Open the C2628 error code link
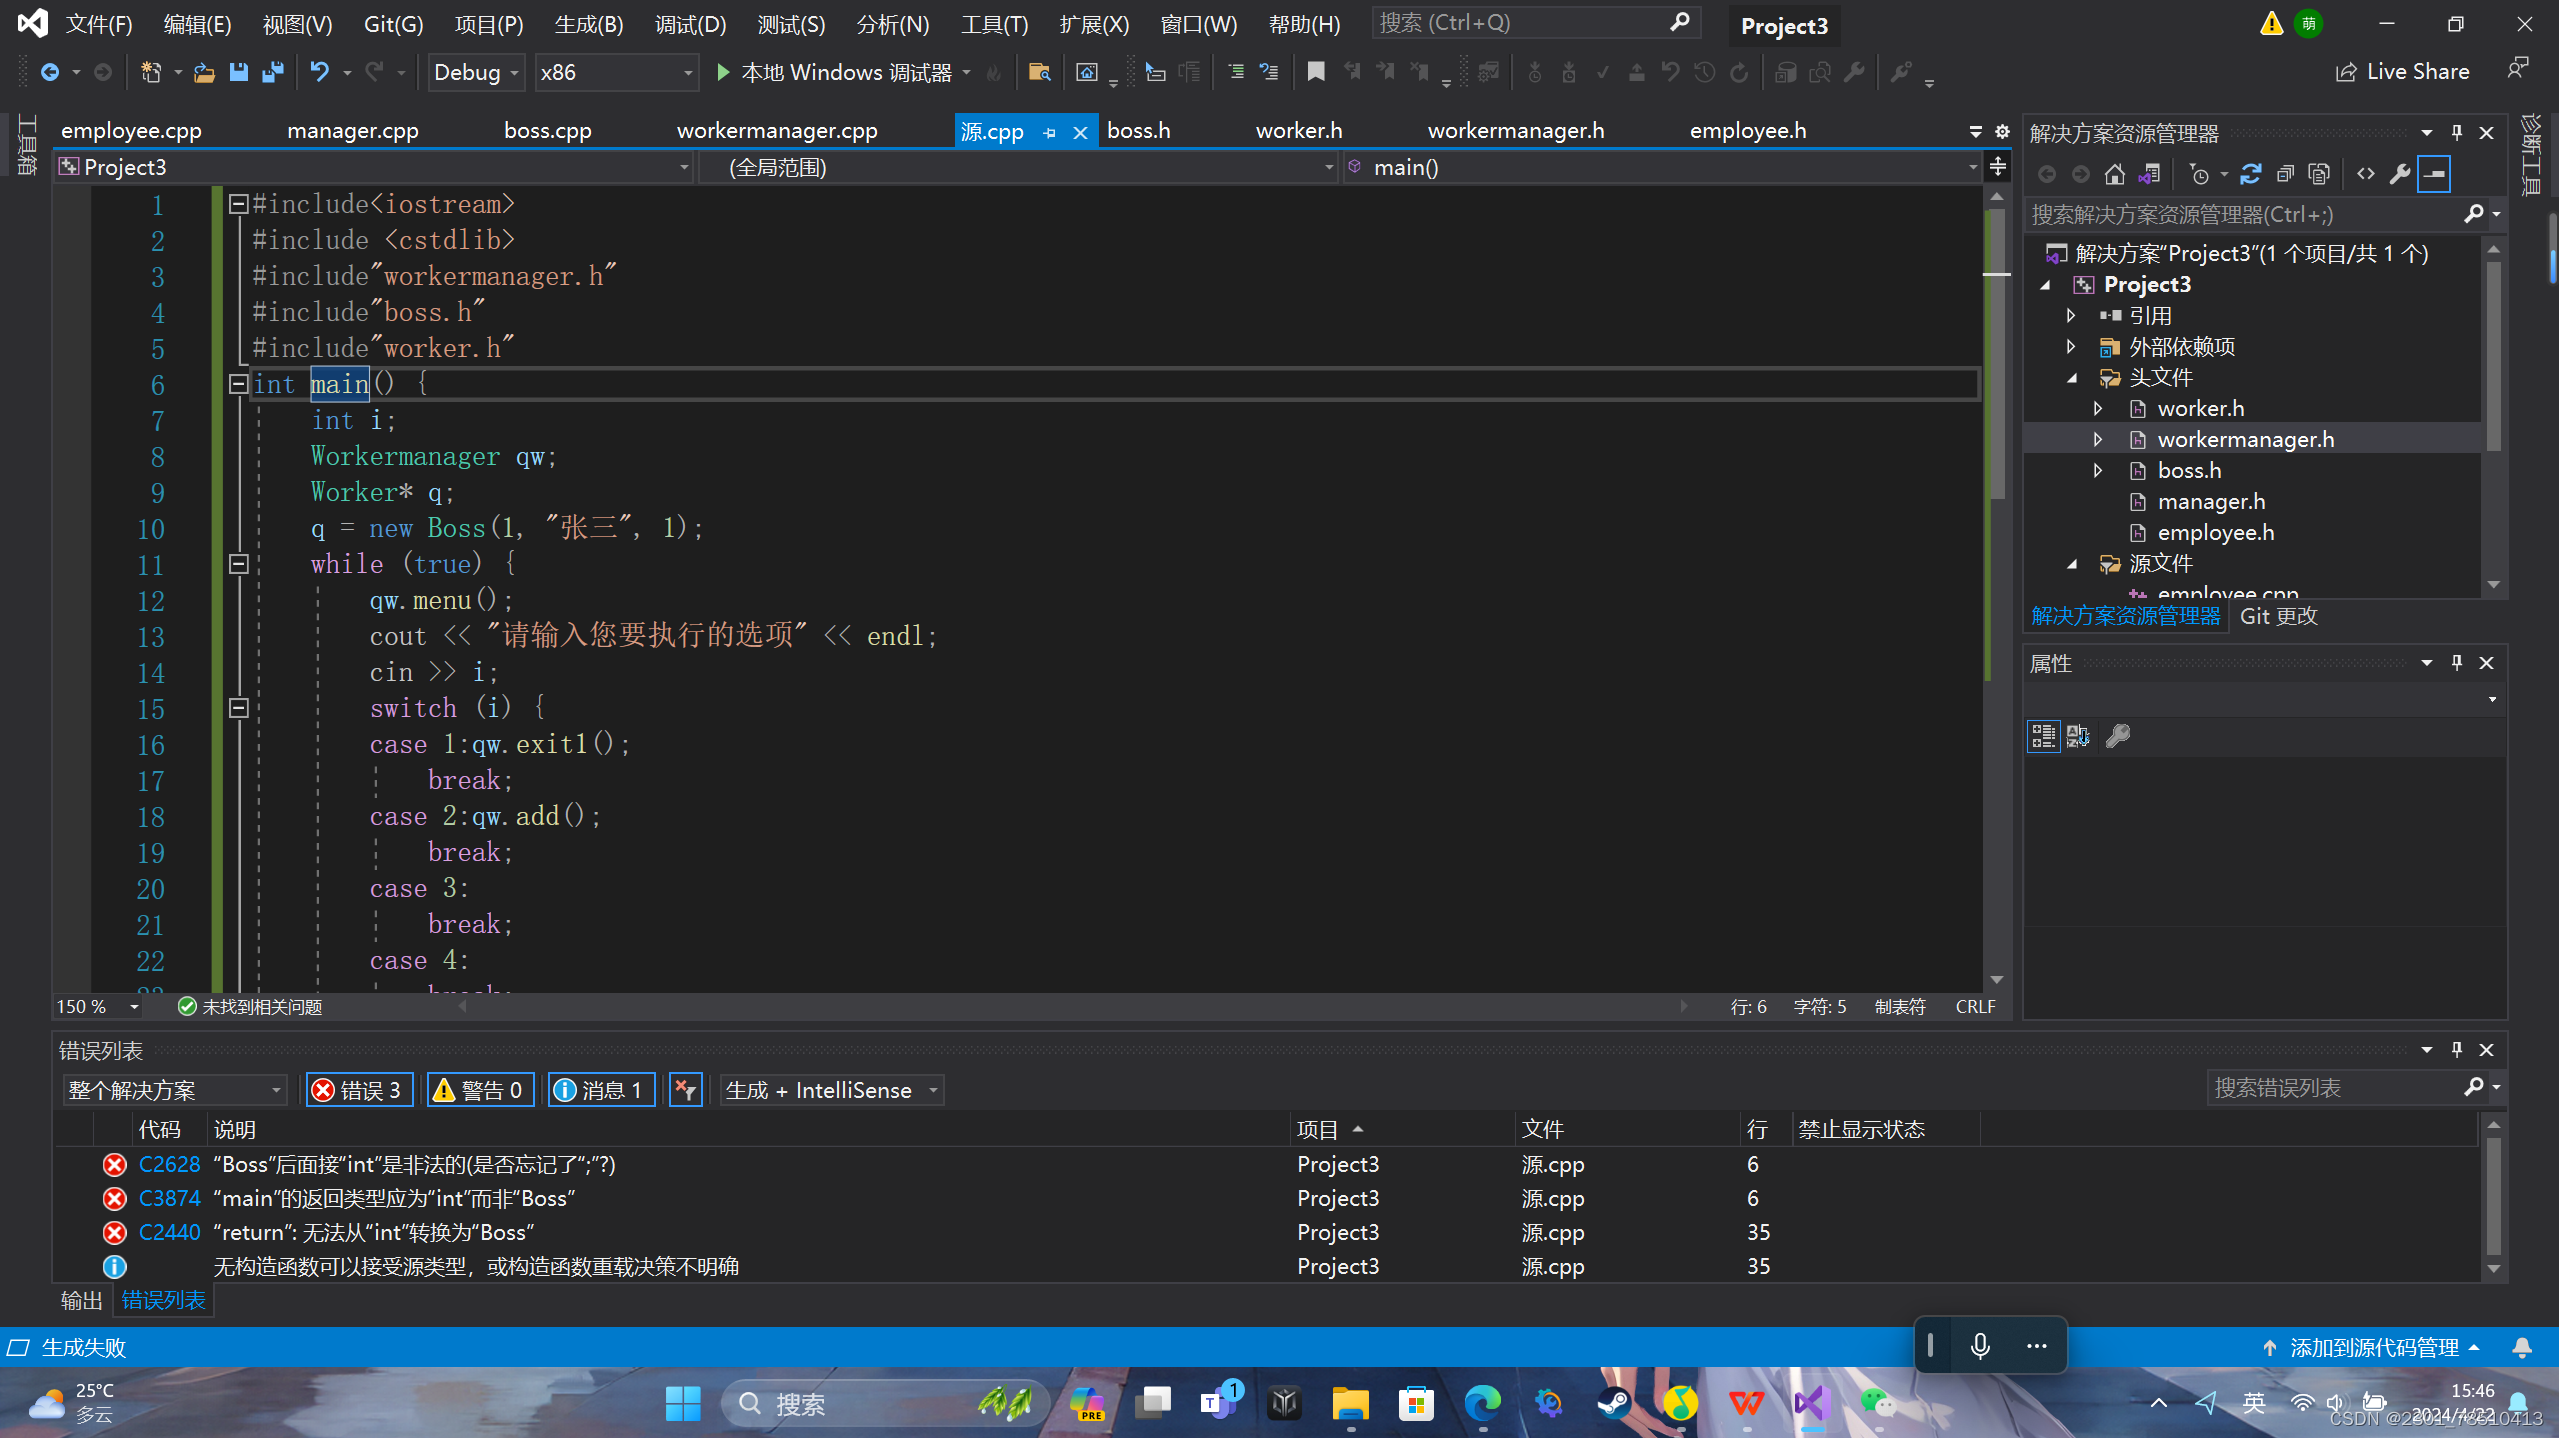The height and width of the screenshot is (1438, 2559). (169, 1165)
